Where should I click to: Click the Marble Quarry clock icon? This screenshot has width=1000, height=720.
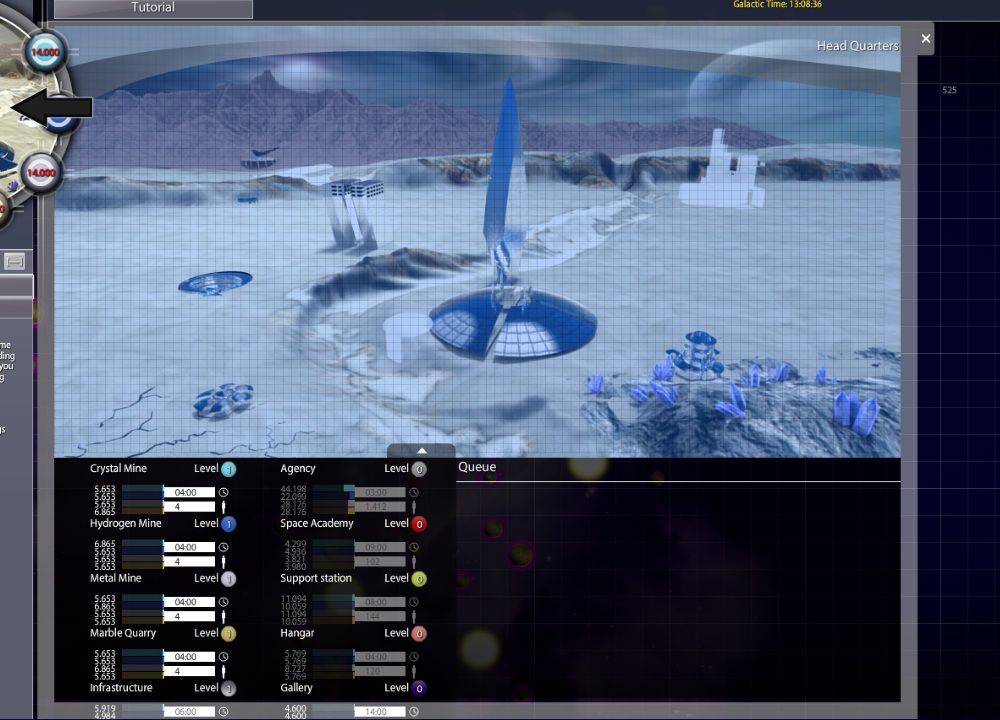tap(223, 657)
